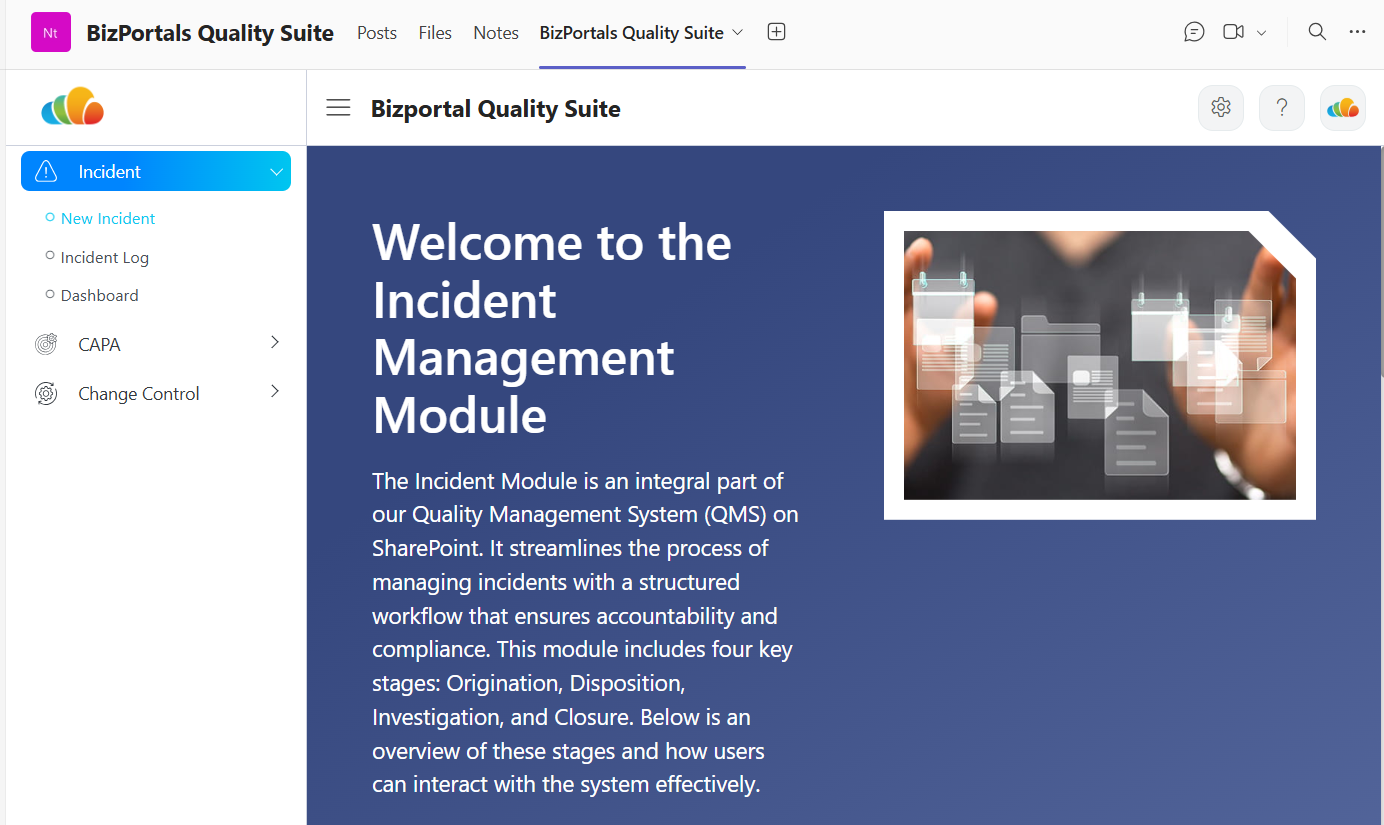
Task: Click the page vertical scrollbar
Action: coord(1381,260)
